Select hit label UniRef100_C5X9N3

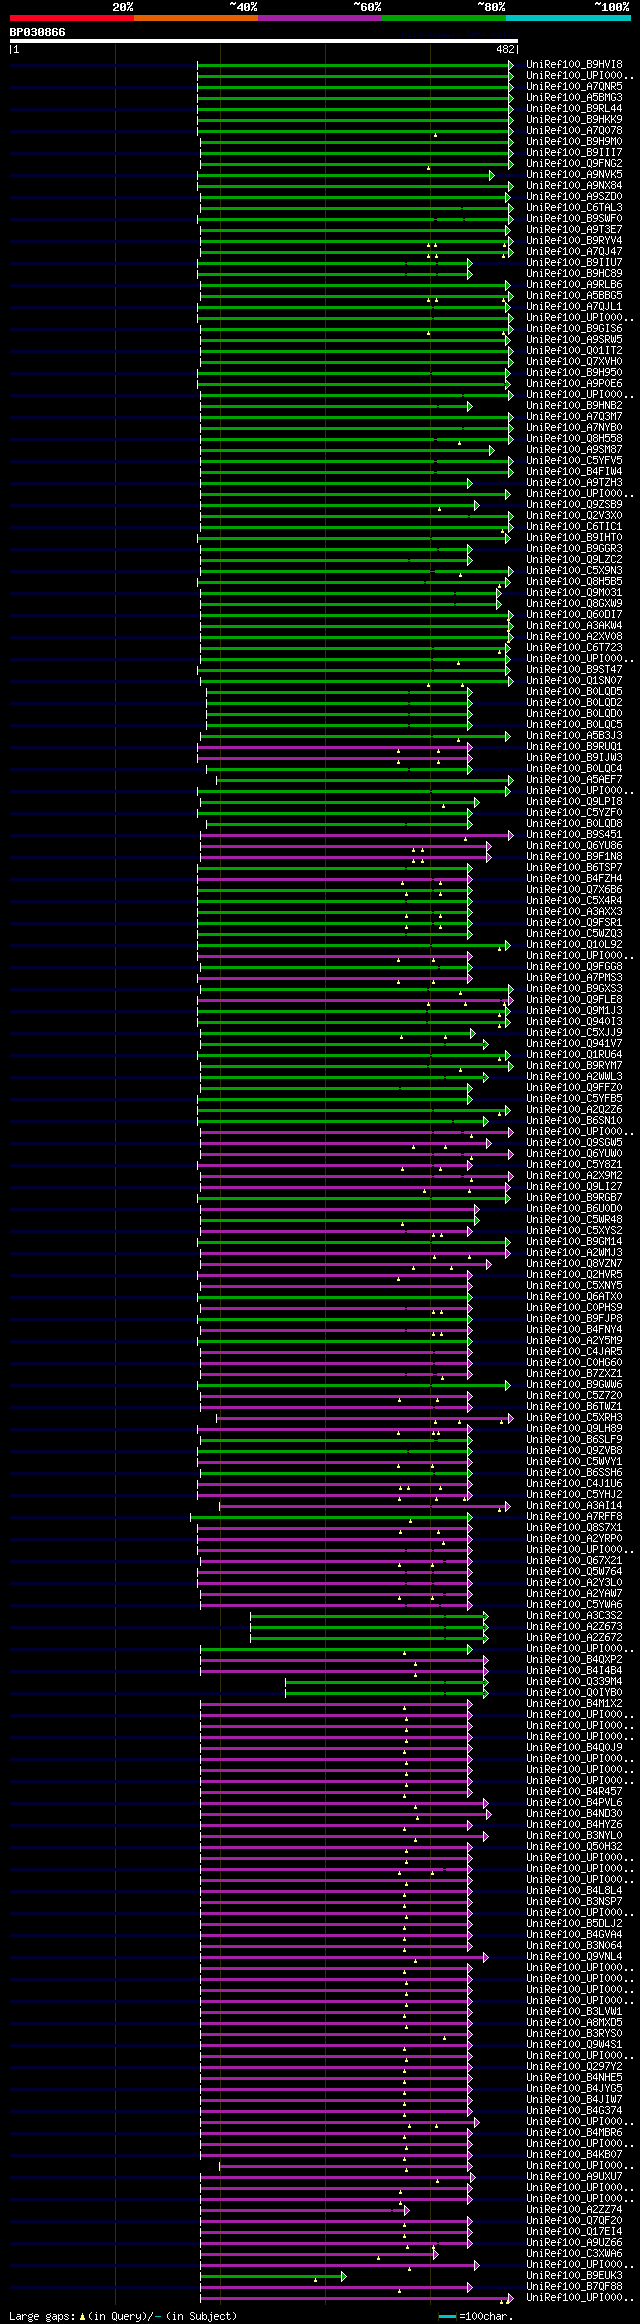pyautogui.click(x=575, y=570)
